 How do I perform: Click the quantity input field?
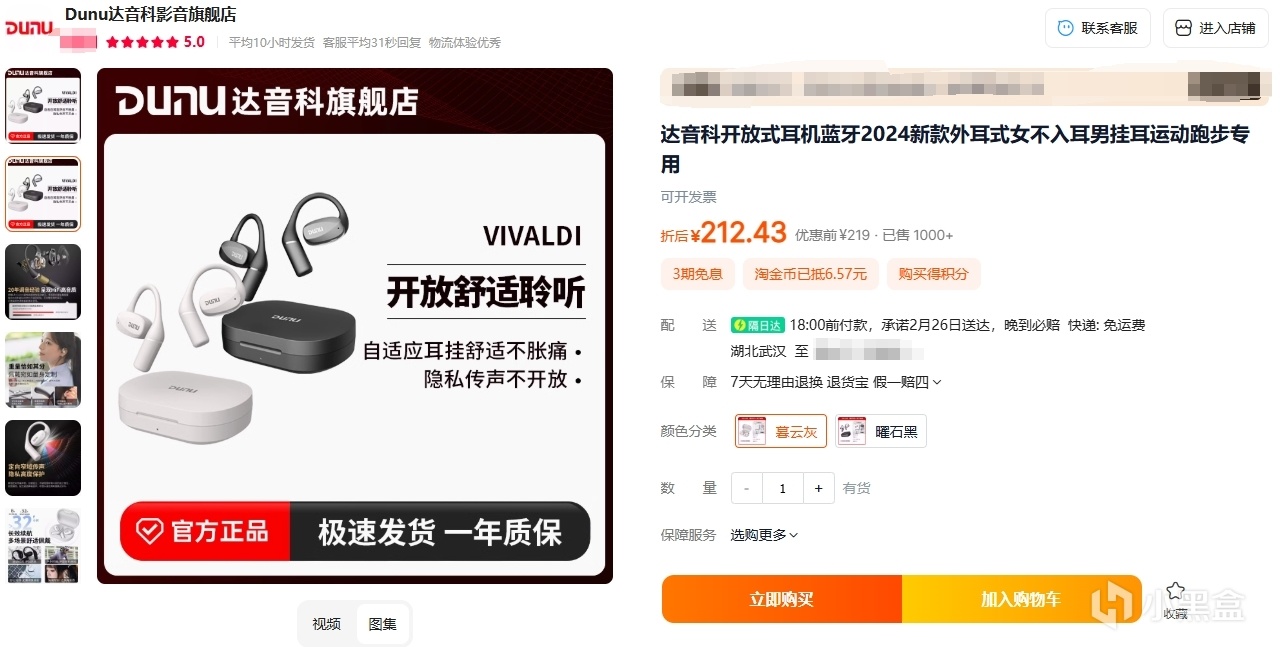coord(782,488)
